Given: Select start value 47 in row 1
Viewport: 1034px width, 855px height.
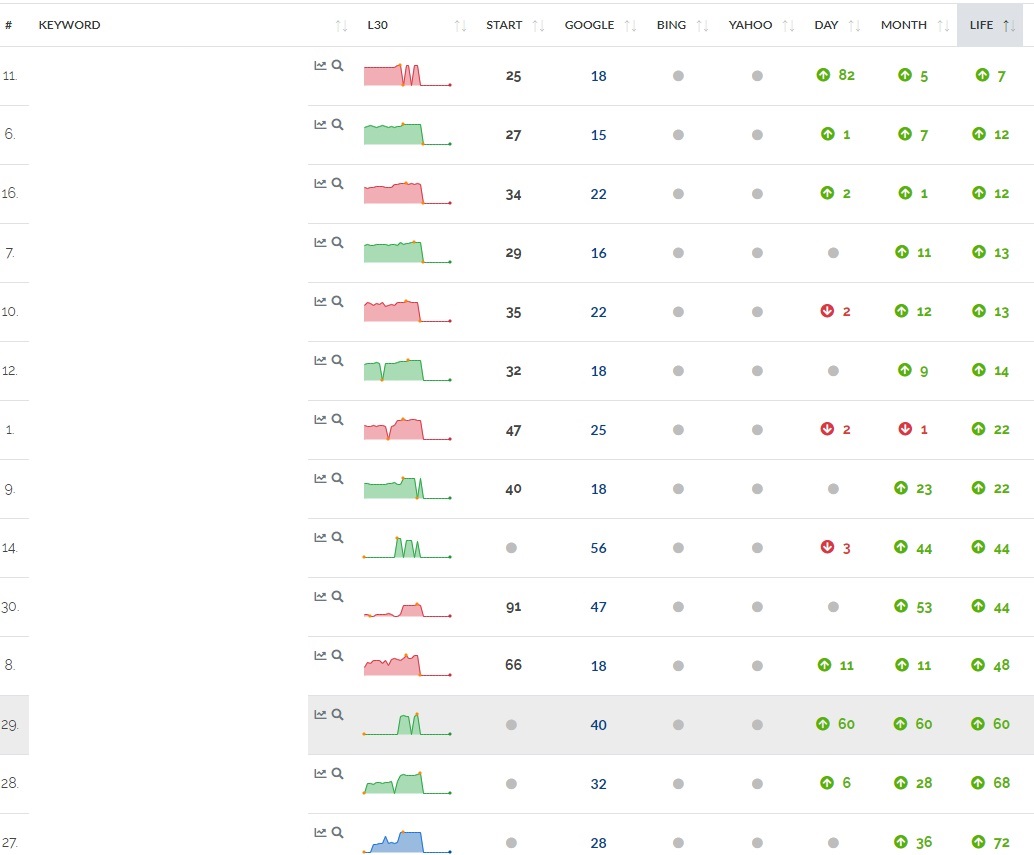Looking at the screenshot, I should (514, 430).
